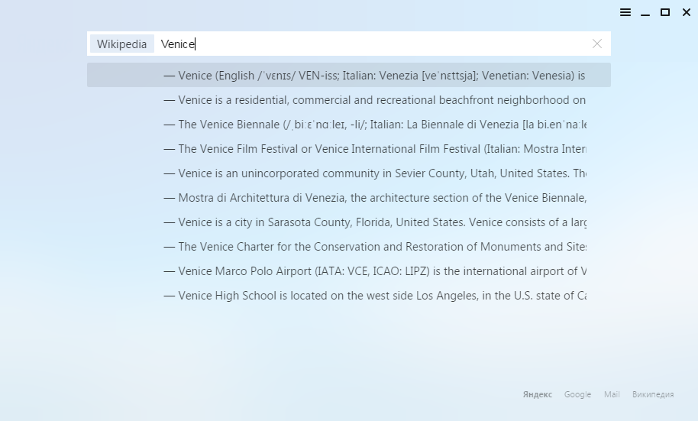Open the Venice Film Festival suggestion
The height and width of the screenshot is (421, 698).
[349, 149]
